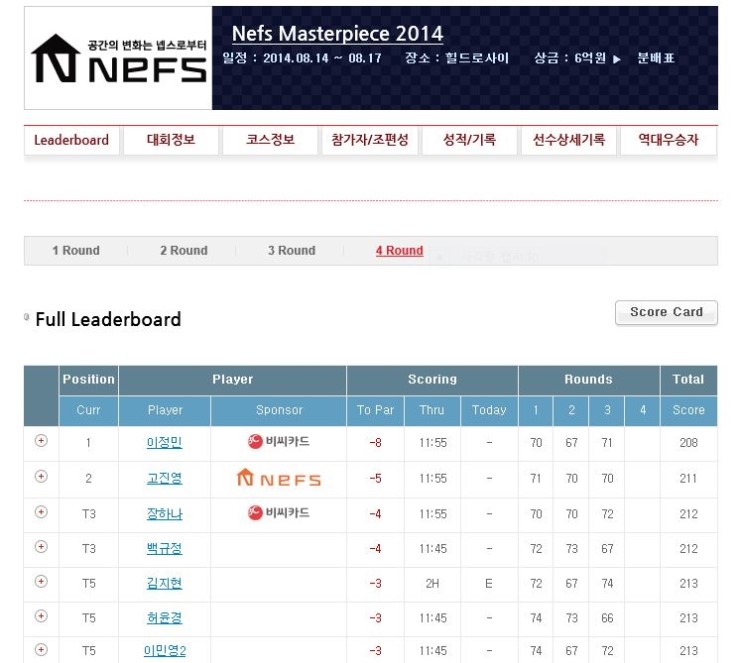
Task: Switch to 3 Round results
Action: click(x=292, y=251)
